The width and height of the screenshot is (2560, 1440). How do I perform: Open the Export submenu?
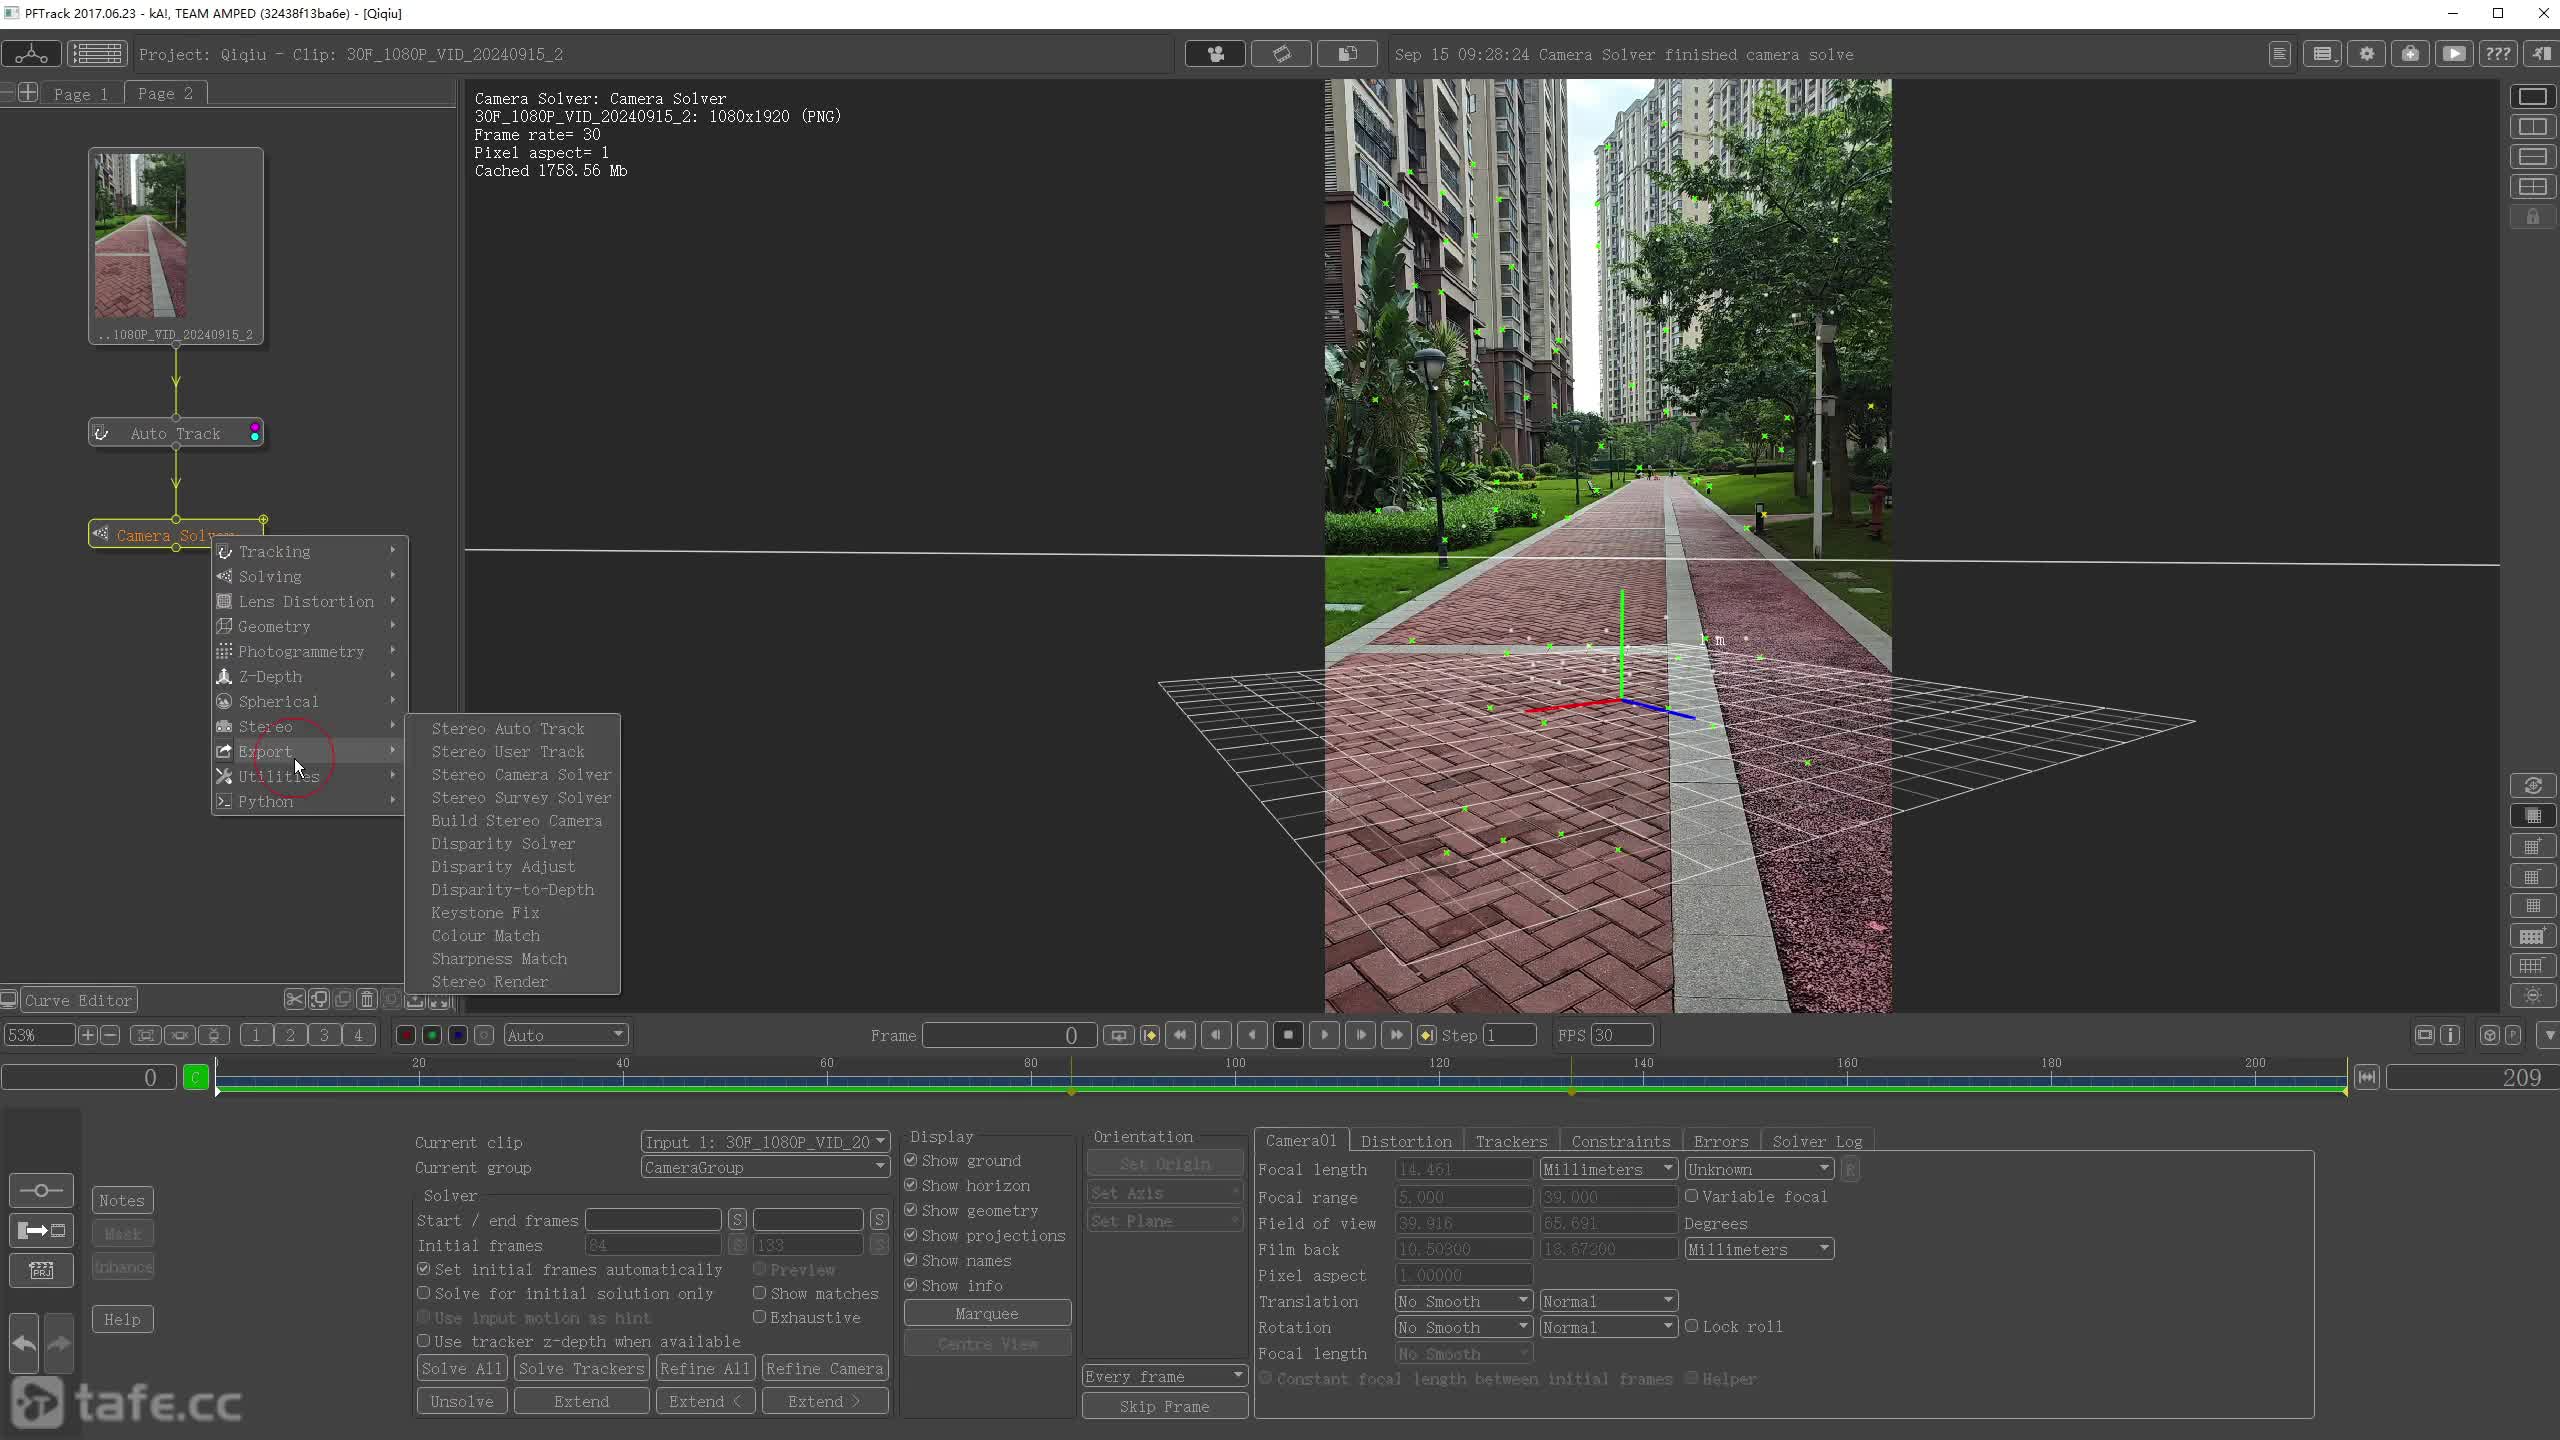[309, 752]
